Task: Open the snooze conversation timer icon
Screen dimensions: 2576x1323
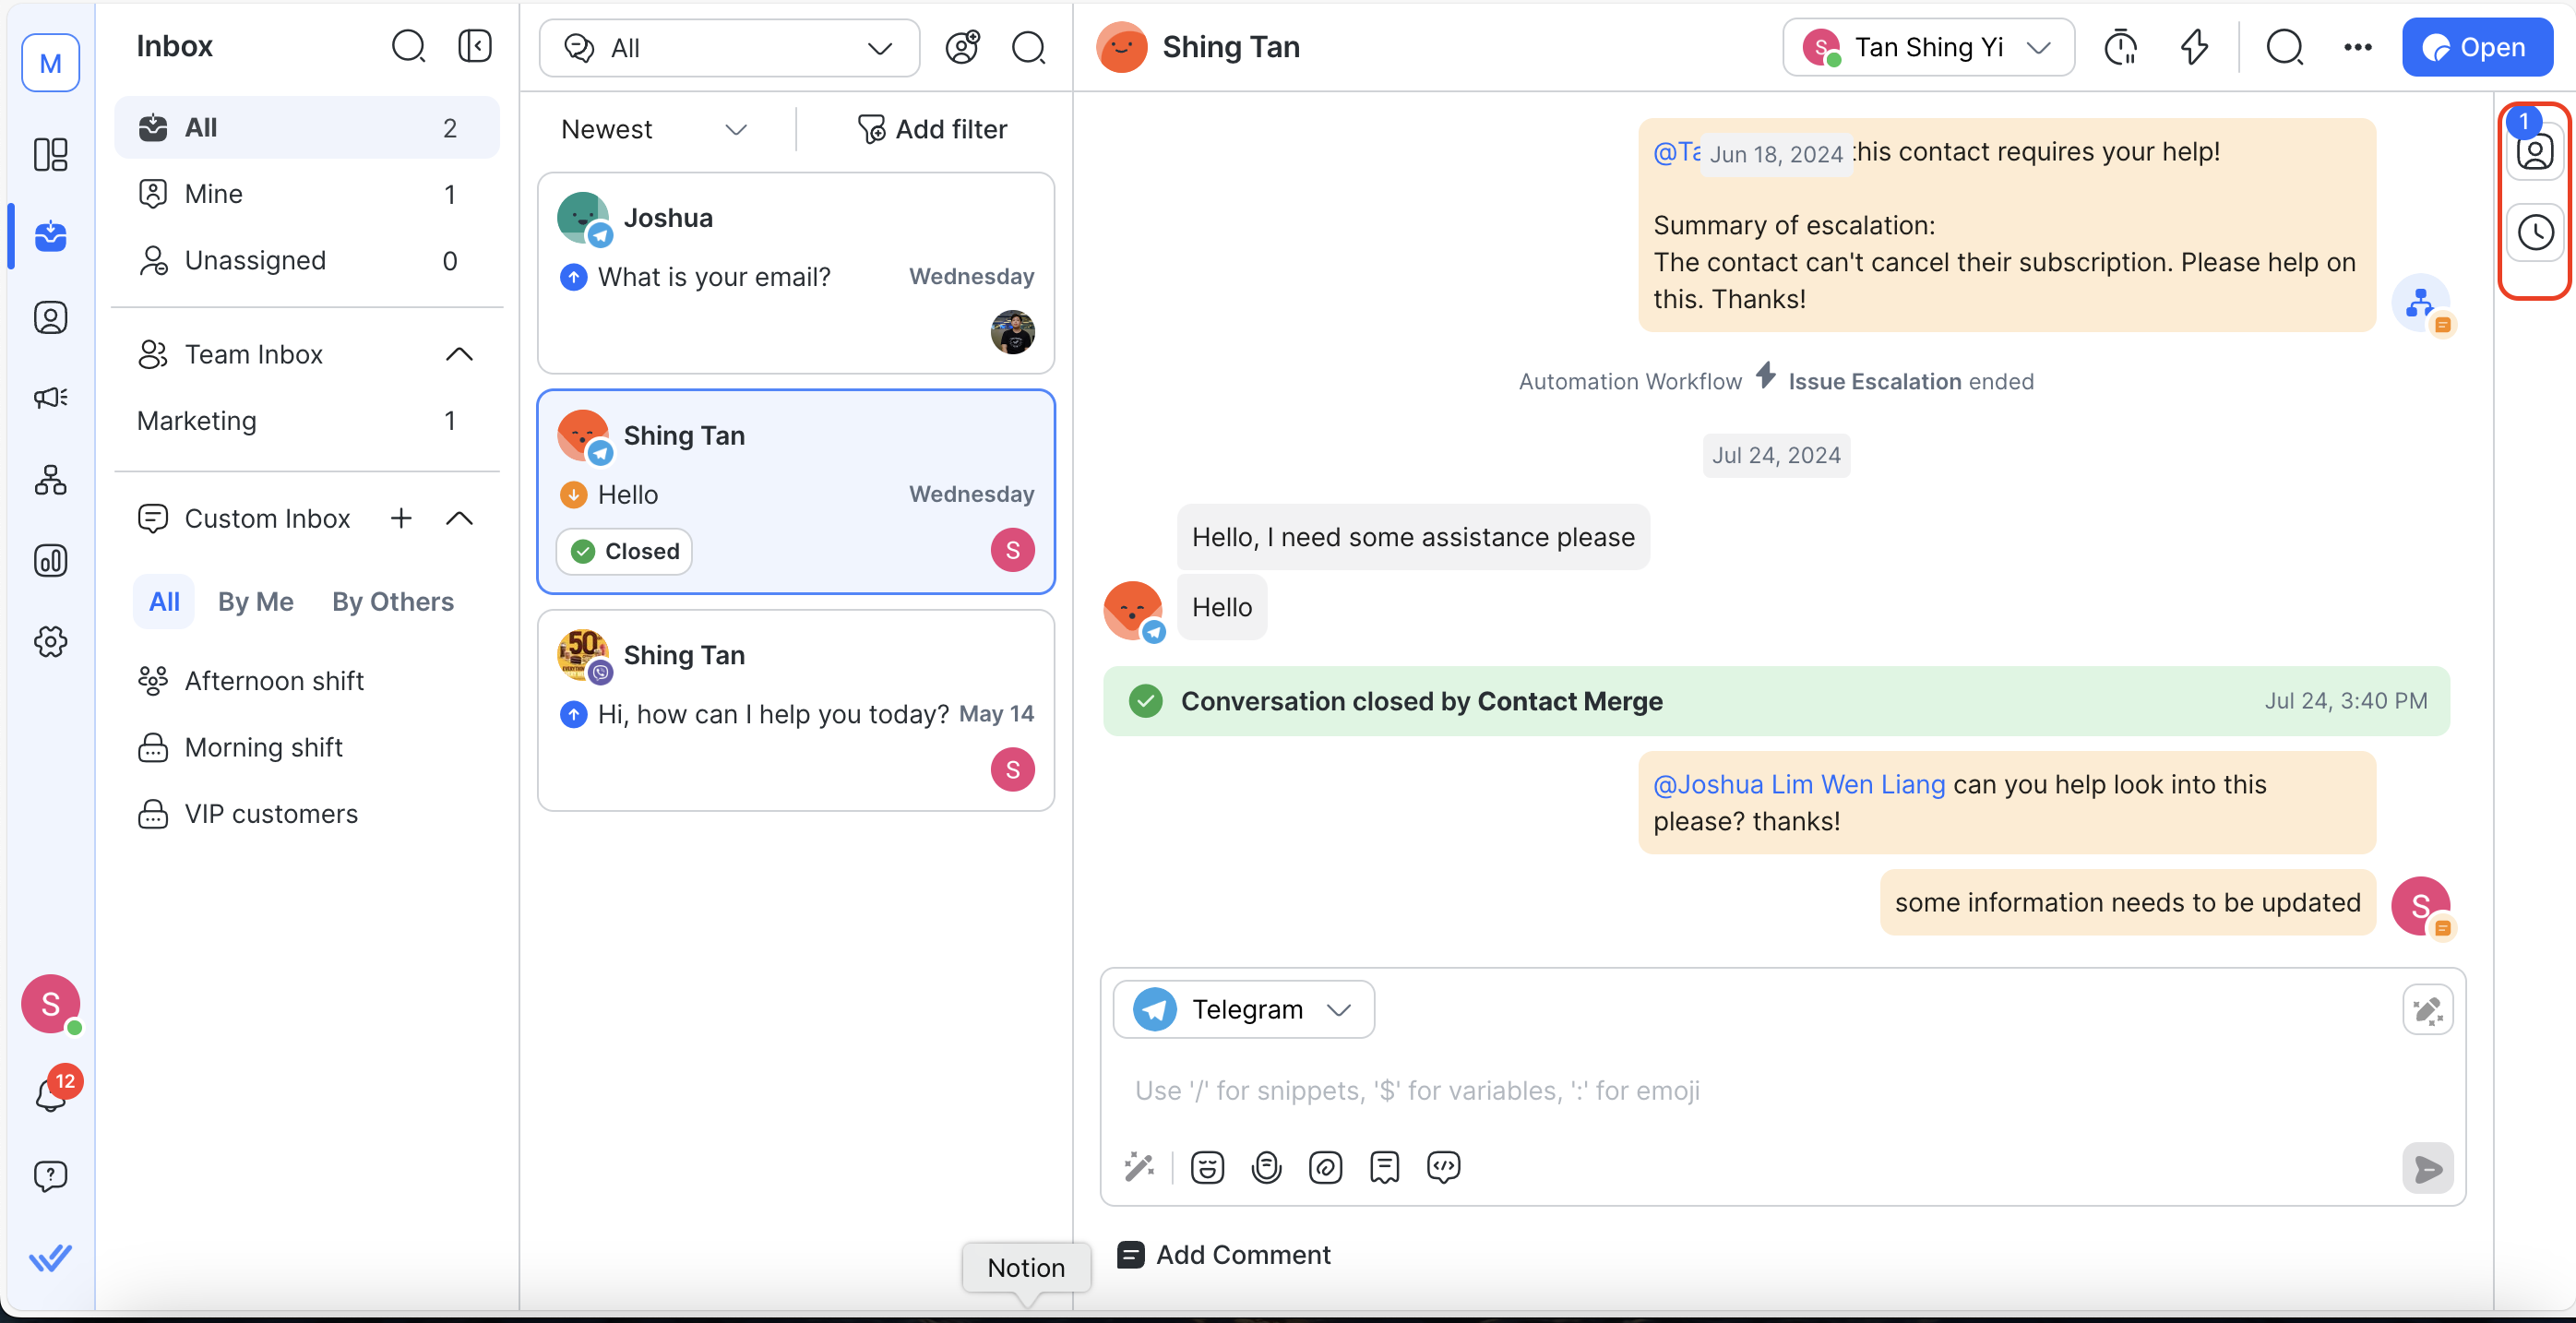Action: 2120,47
